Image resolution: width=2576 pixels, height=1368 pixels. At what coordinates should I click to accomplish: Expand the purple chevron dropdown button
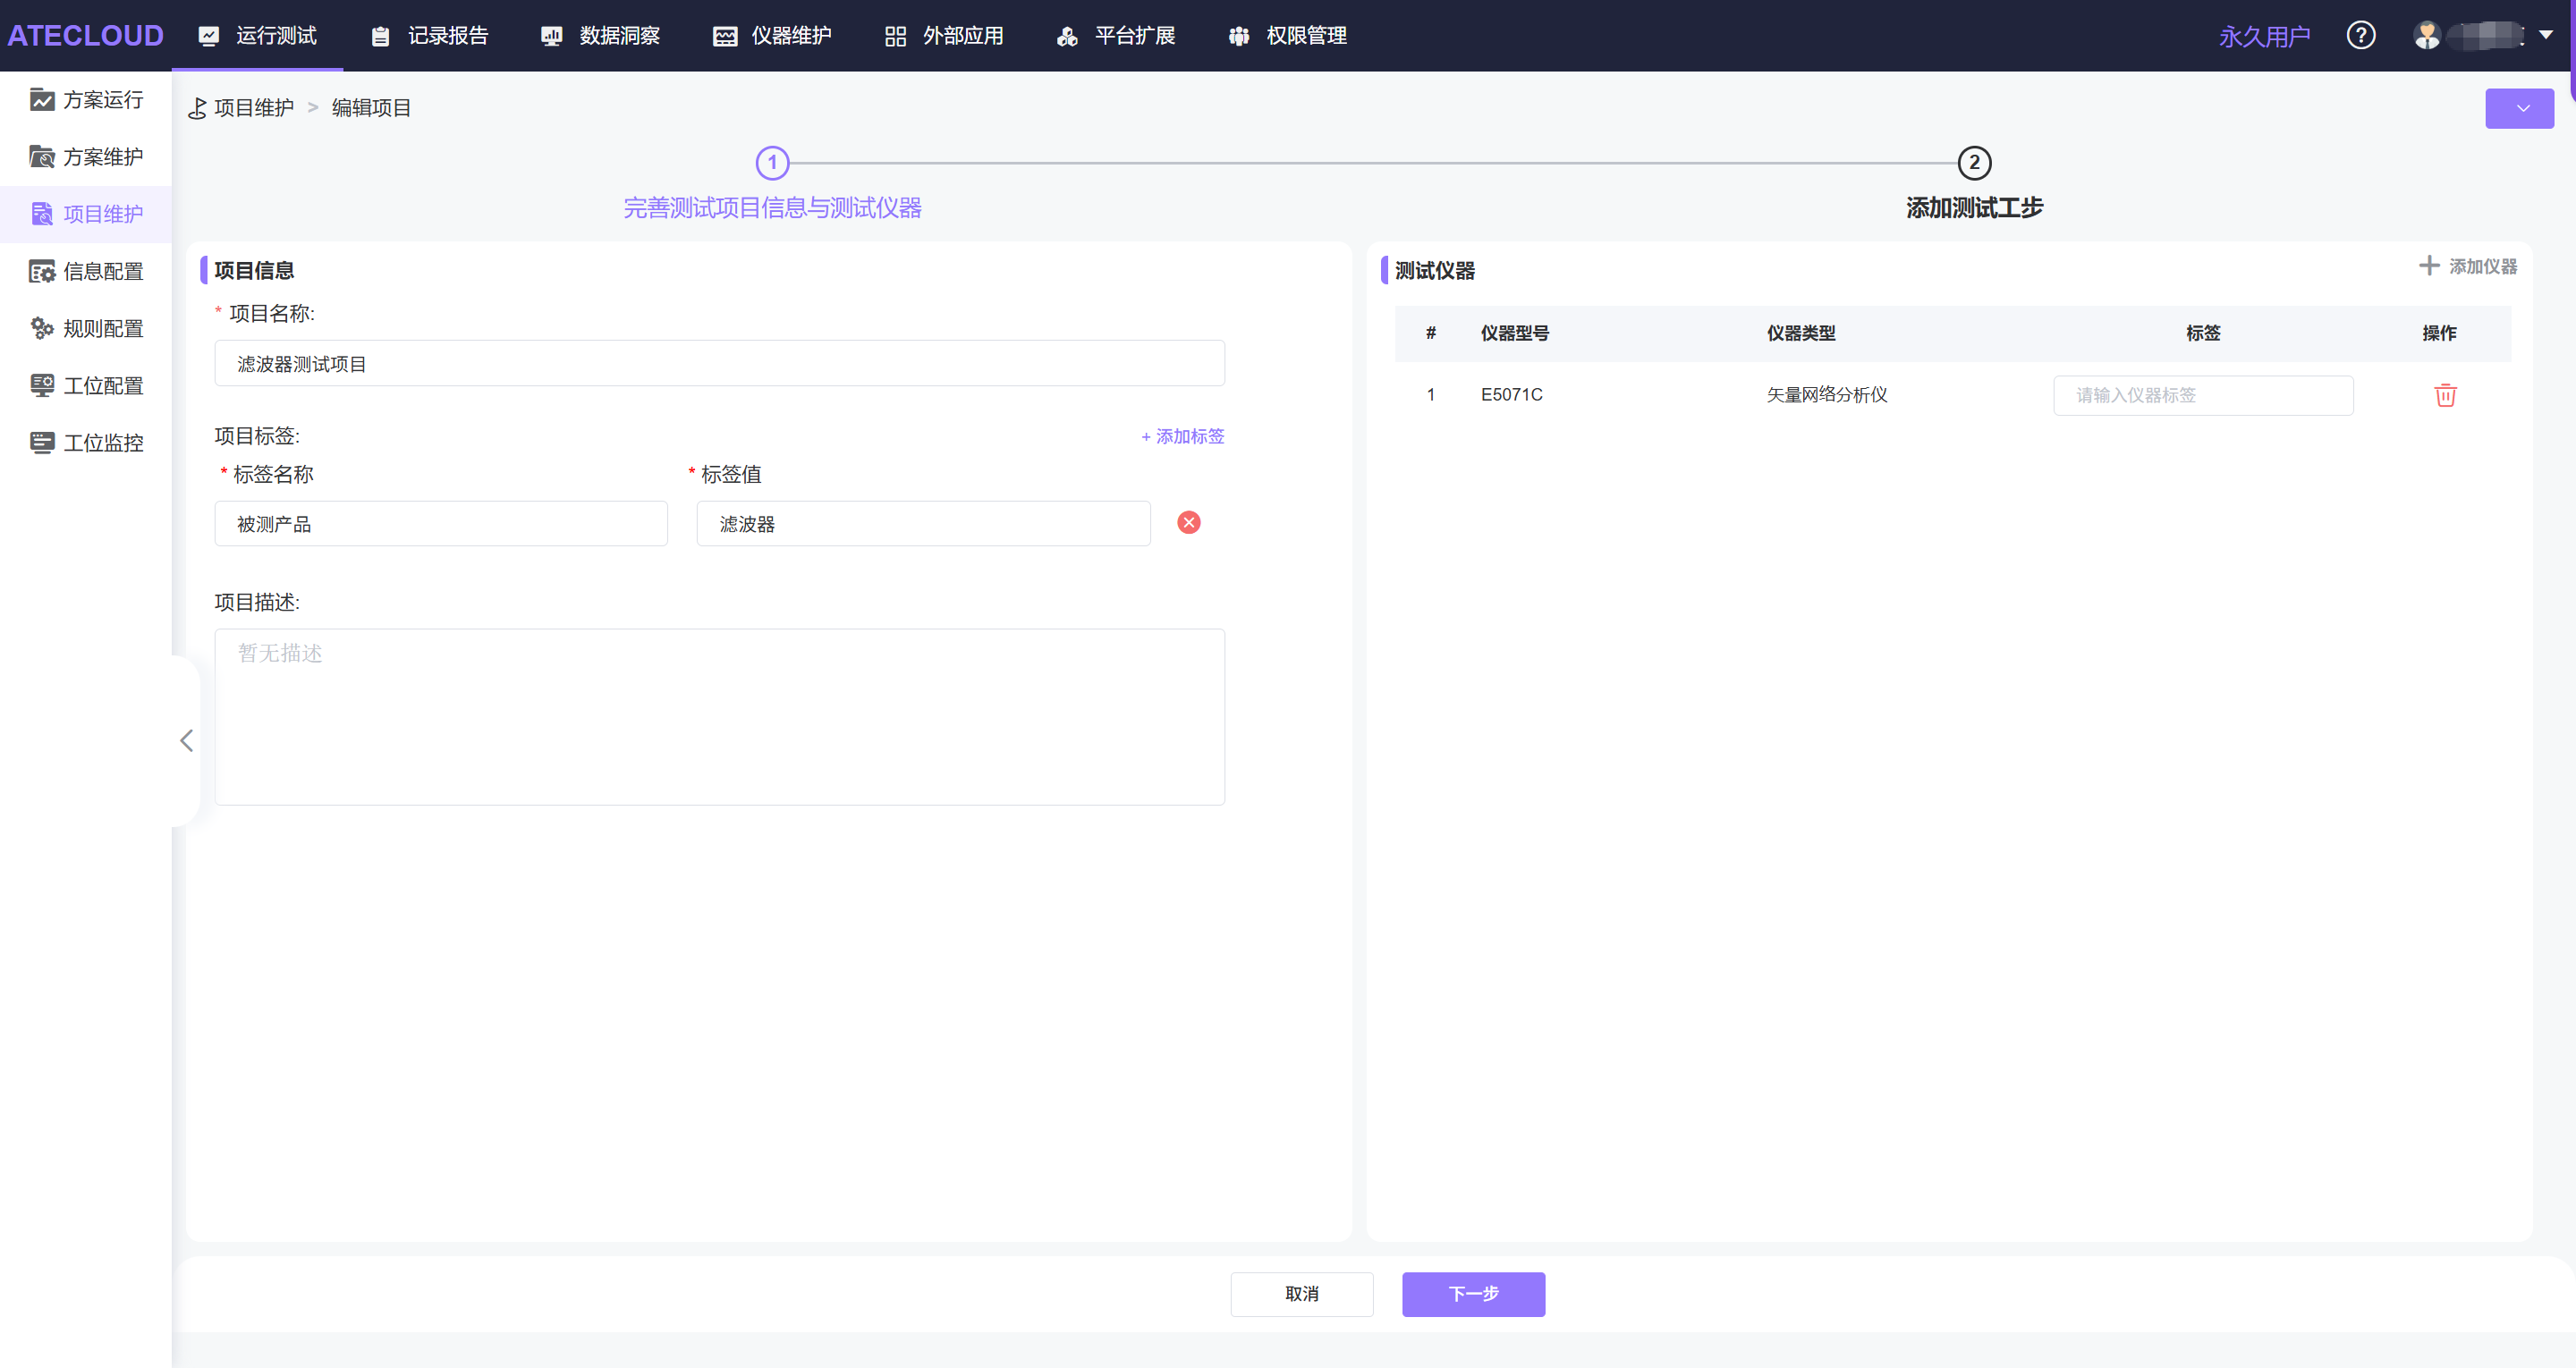[x=2518, y=108]
